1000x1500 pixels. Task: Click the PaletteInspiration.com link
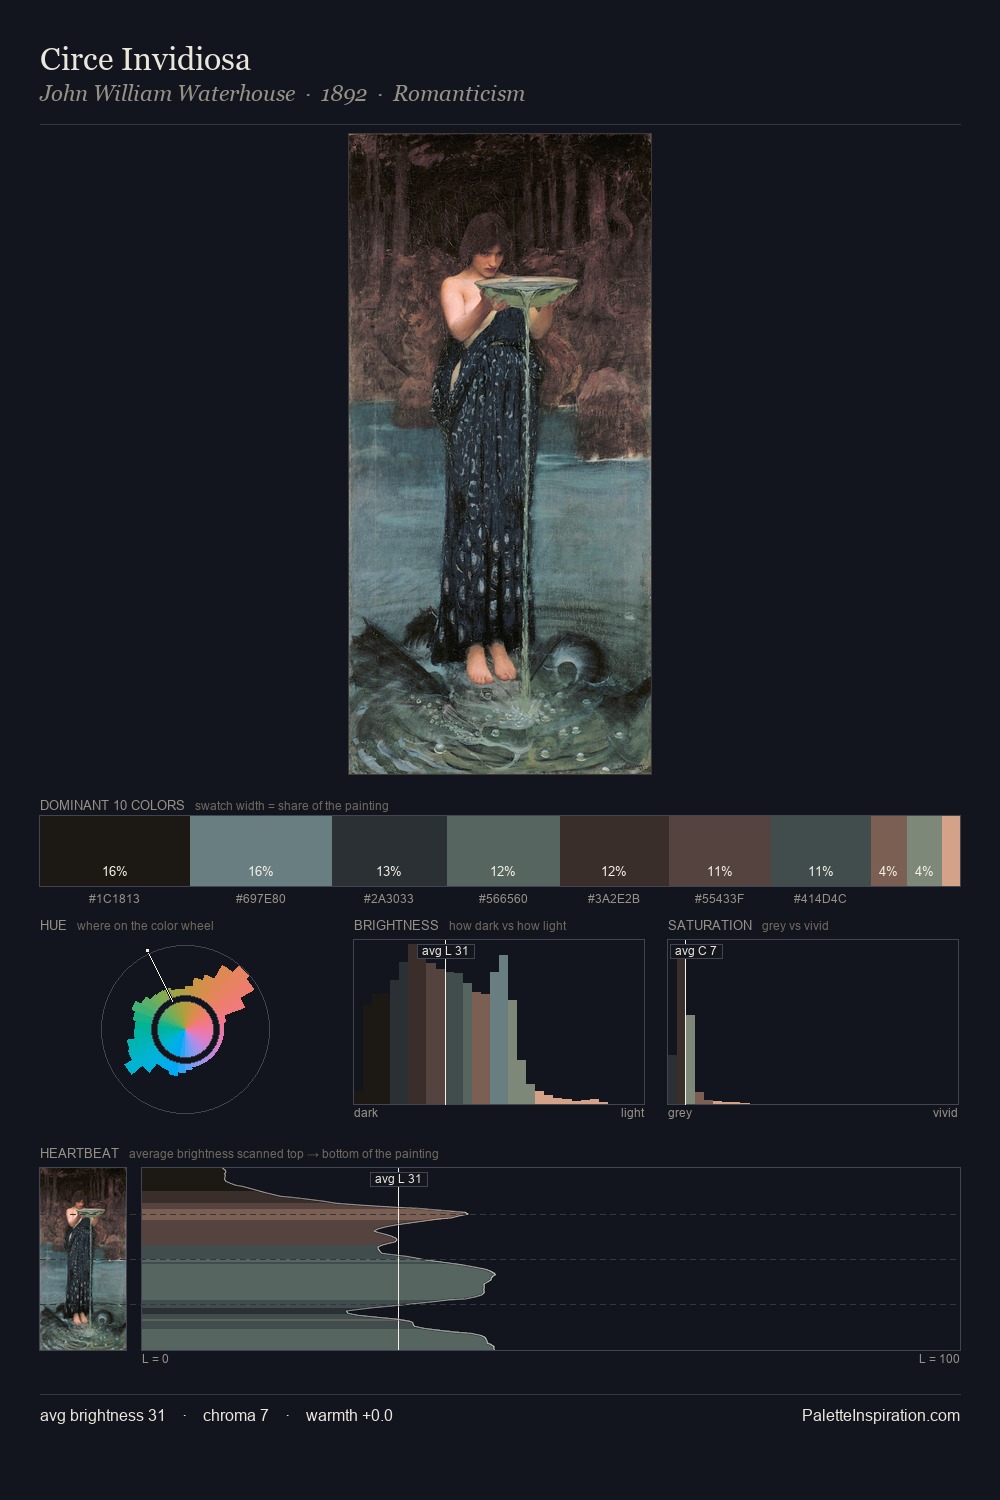tap(881, 1415)
